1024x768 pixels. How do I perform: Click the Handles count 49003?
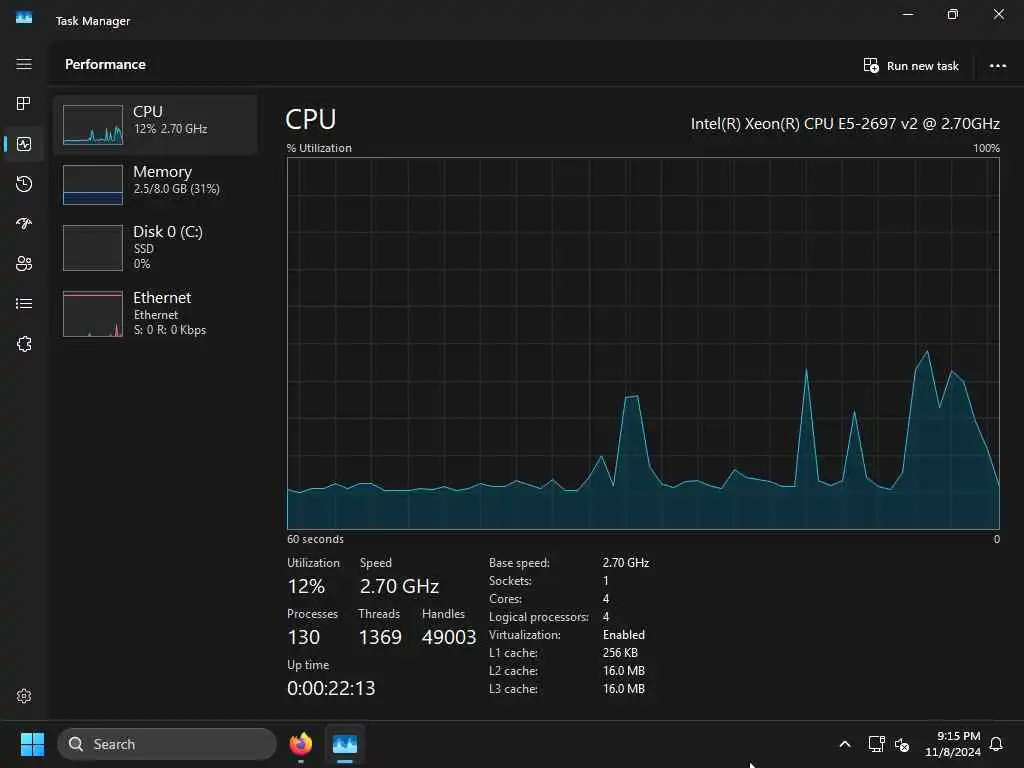tap(449, 637)
